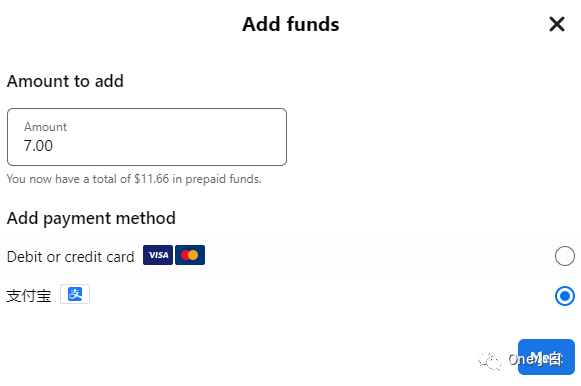
Task: Click the Visa card logo
Action: 158,255
